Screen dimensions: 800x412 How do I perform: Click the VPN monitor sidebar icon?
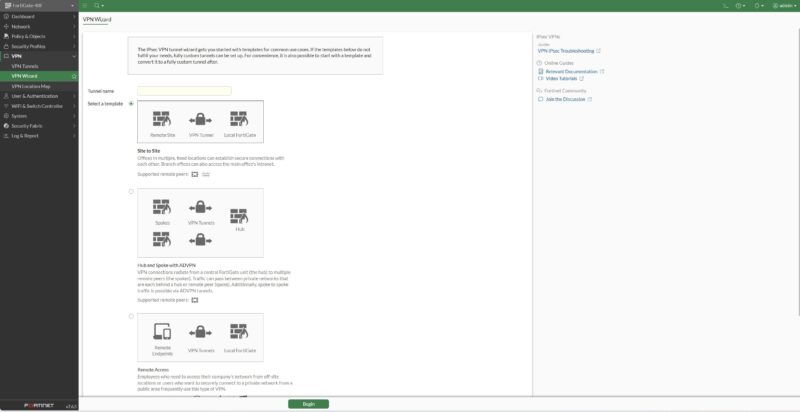6,56
